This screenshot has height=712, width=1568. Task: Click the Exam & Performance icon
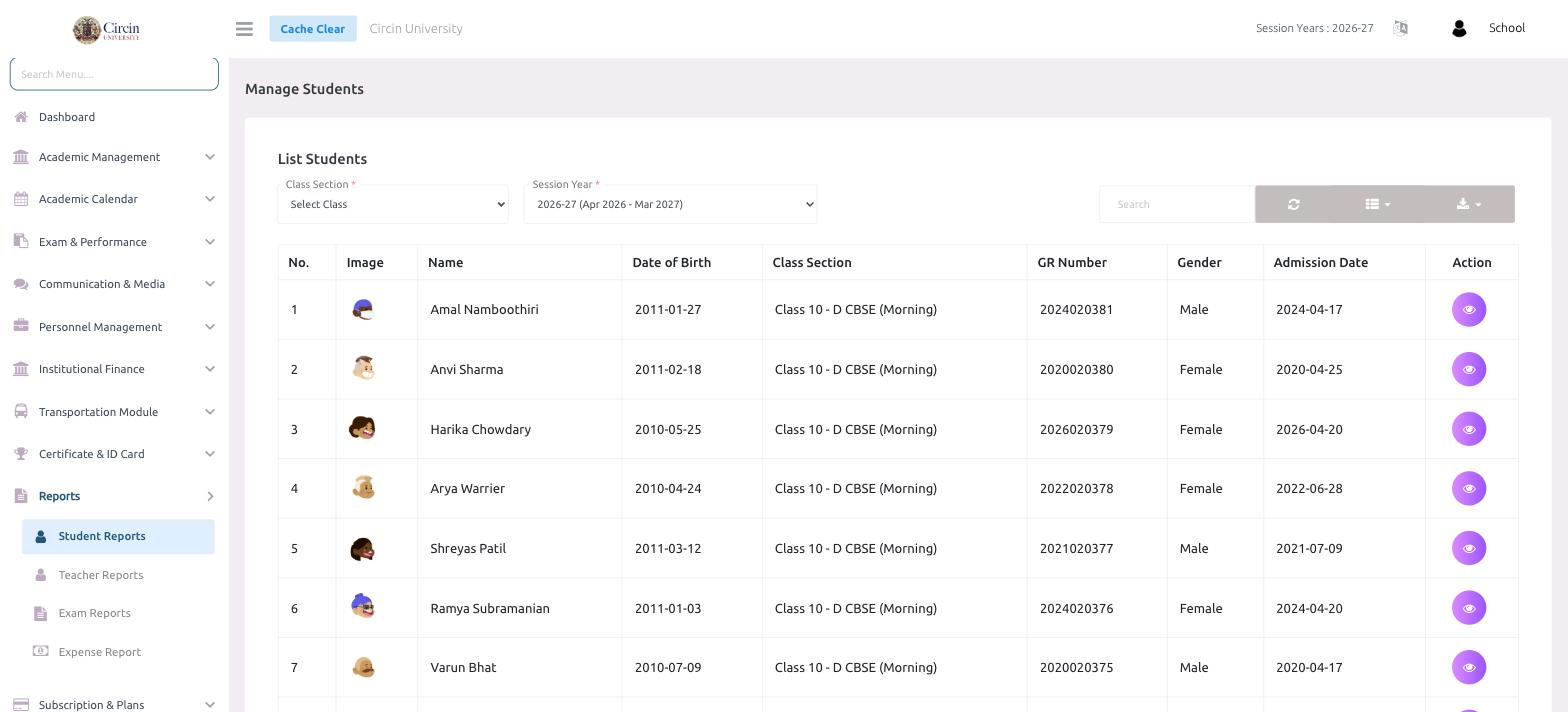(21, 241)
